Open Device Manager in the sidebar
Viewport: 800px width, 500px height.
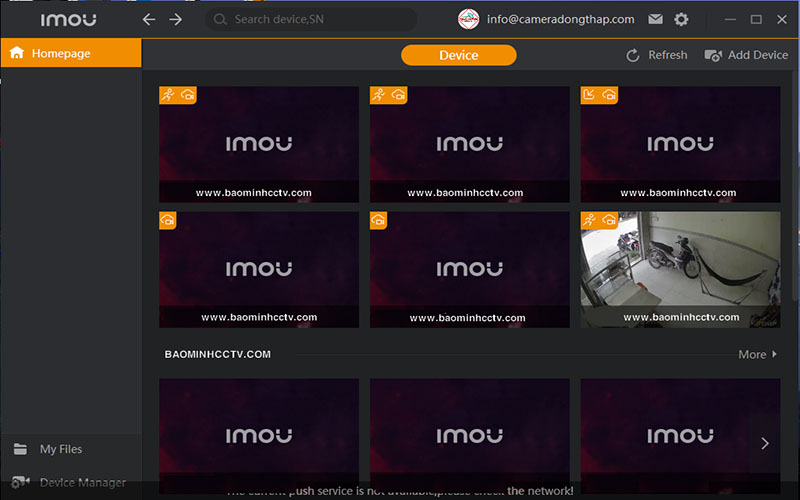coord(71,482)
